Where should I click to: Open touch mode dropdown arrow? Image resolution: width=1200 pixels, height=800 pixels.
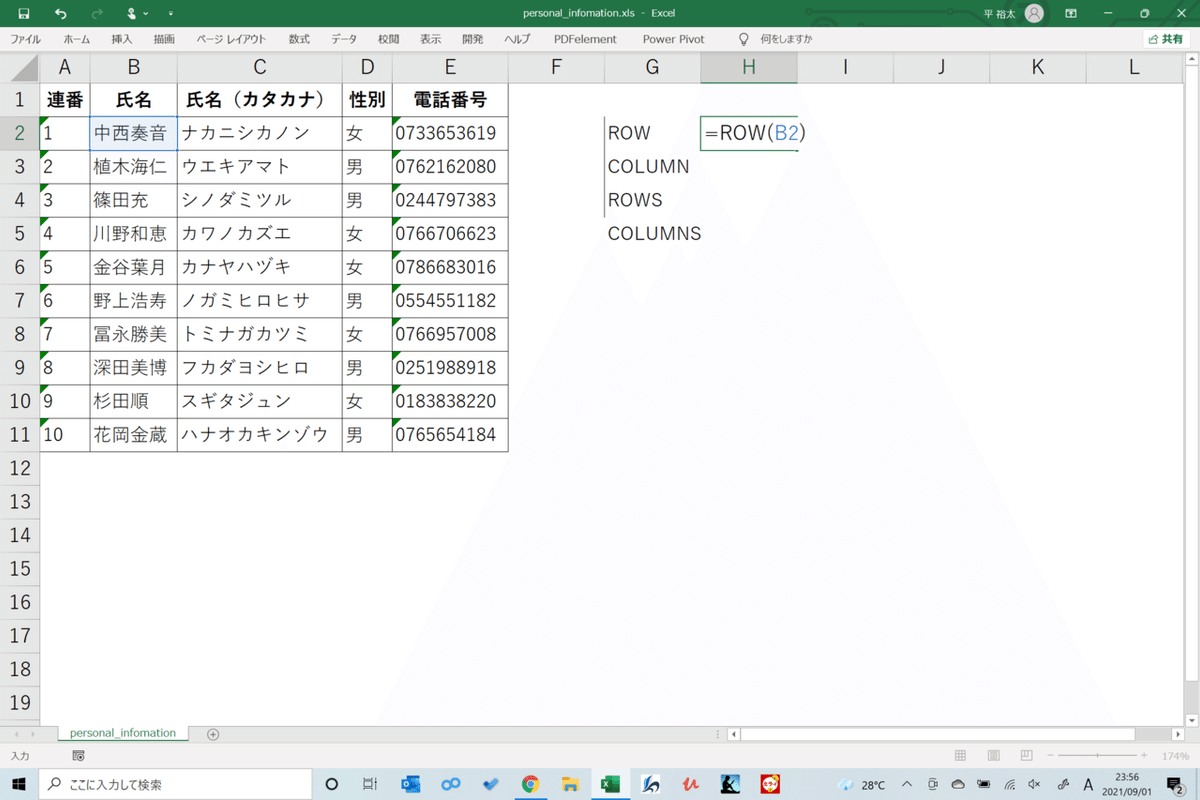[147, 14]
